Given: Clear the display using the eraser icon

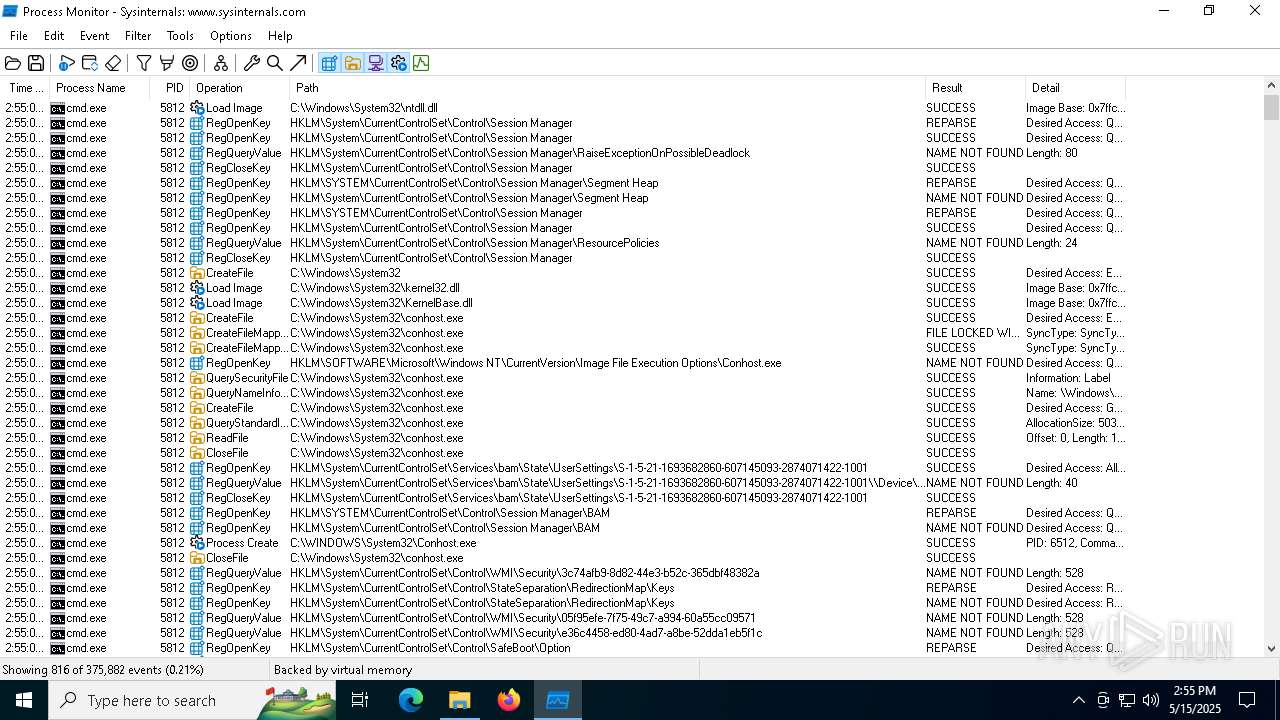Looking at the screenshot, I should tap(113, 63).
